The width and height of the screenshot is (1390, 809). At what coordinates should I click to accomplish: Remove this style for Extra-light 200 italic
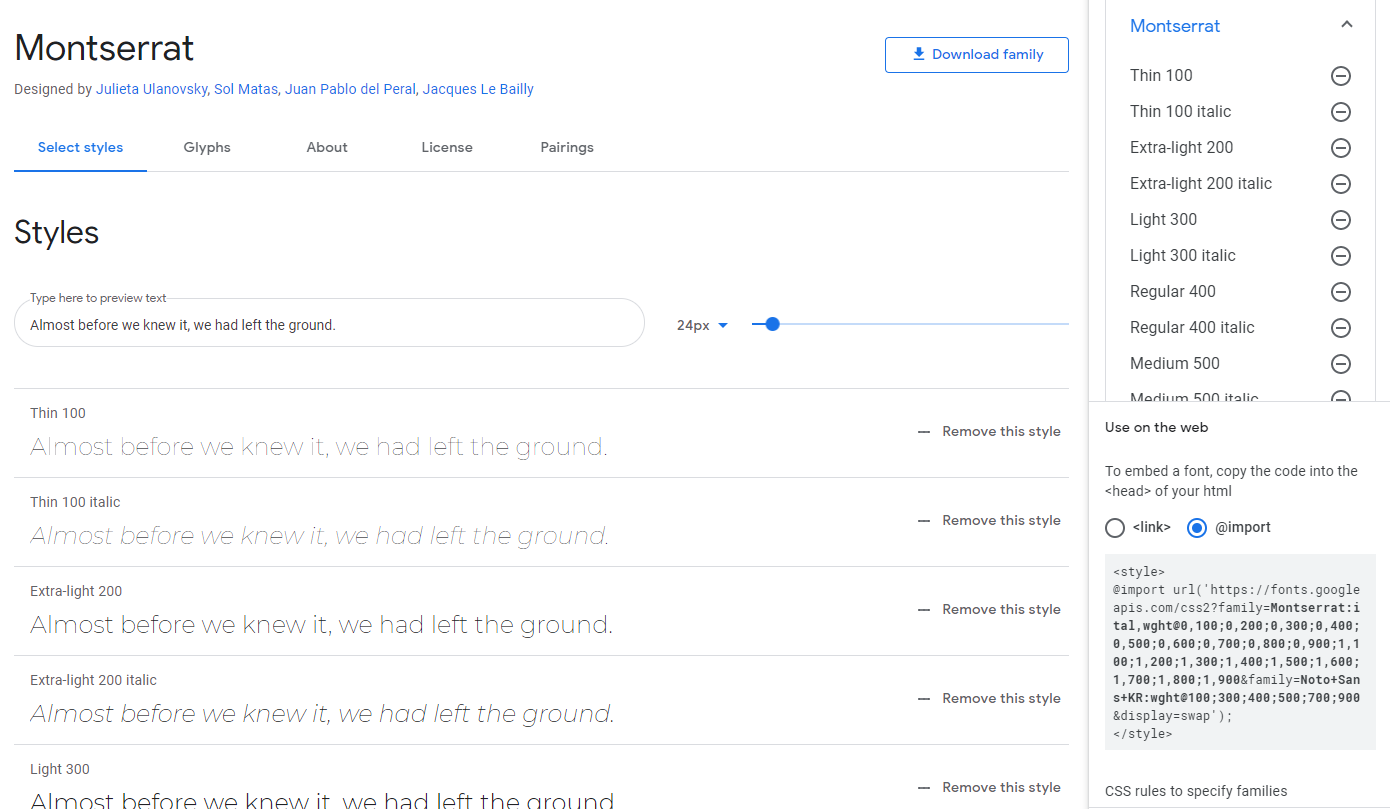(989, 699)
